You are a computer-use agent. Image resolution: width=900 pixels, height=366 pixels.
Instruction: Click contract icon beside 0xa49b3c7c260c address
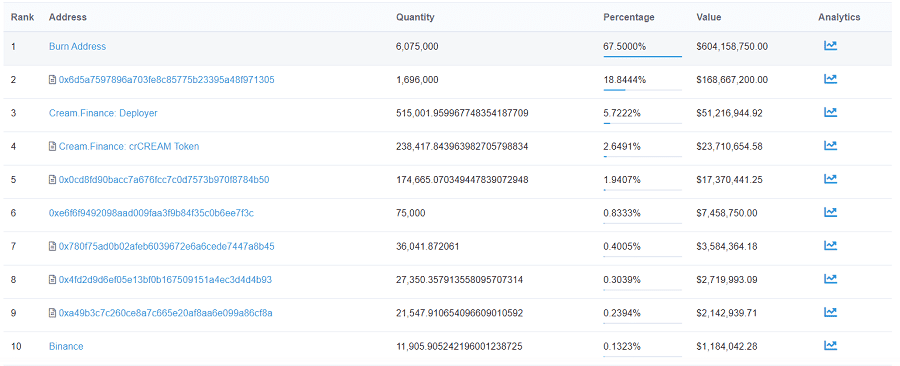[52, 313]
